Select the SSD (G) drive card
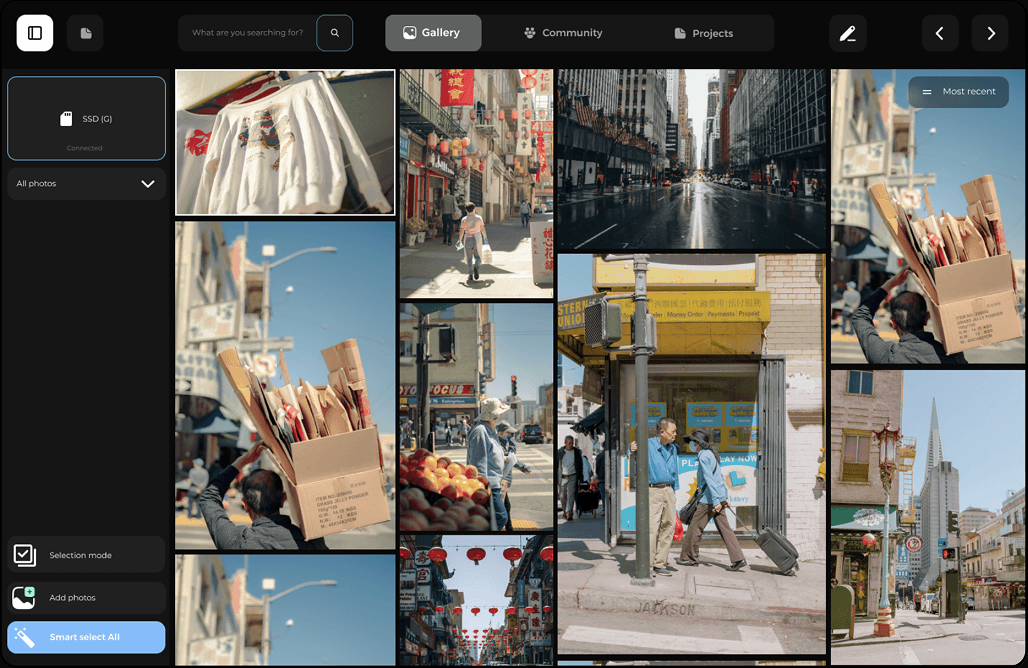1028x668 pixels. (x=86, y=118)
